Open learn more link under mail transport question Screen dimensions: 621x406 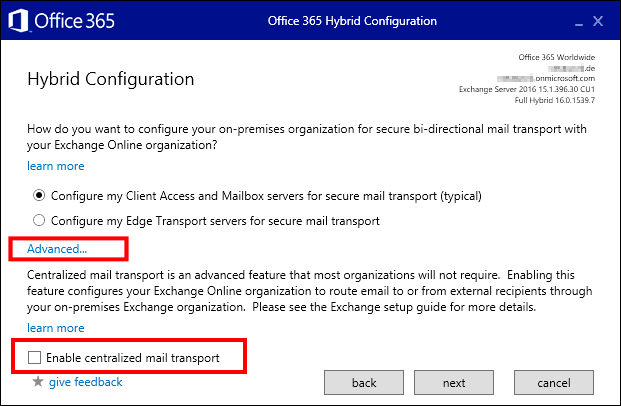tap(55, 166)
